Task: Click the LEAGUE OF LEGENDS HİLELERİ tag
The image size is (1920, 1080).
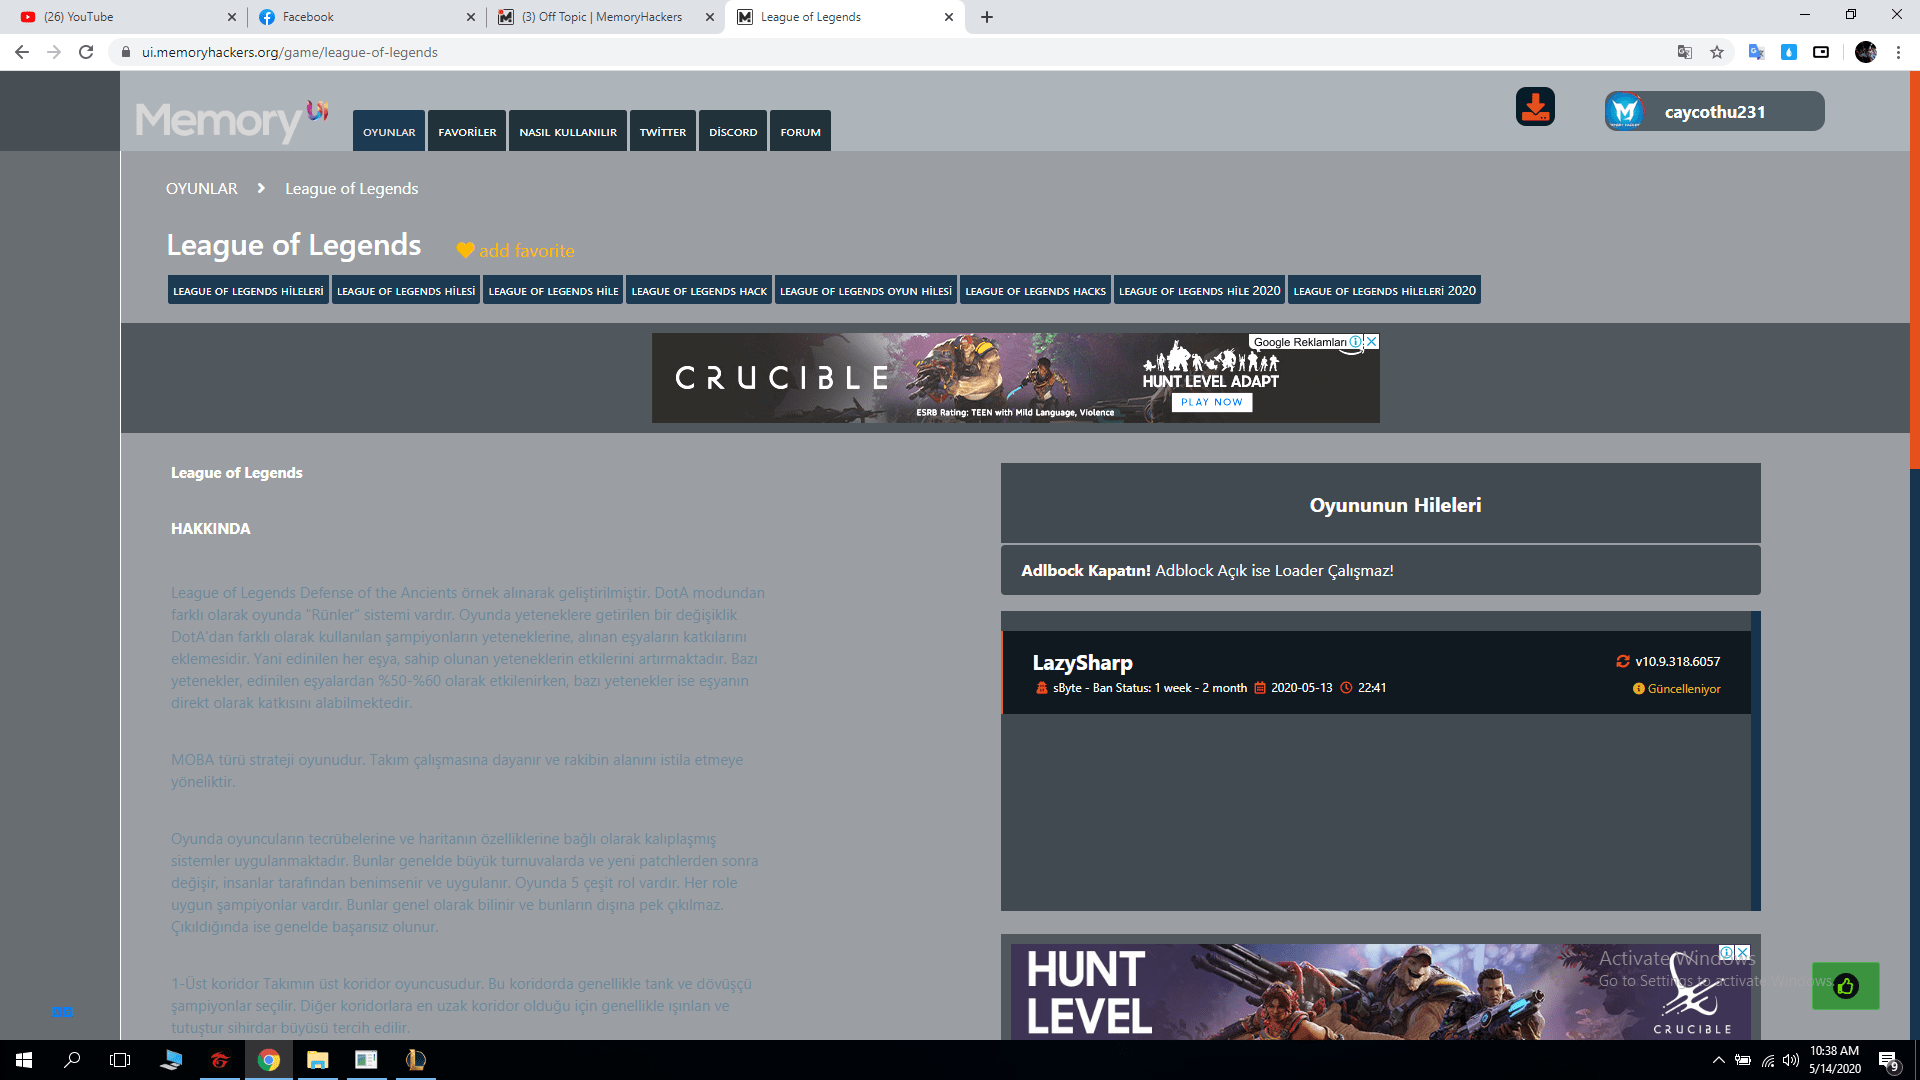Action: pos(248,290)
